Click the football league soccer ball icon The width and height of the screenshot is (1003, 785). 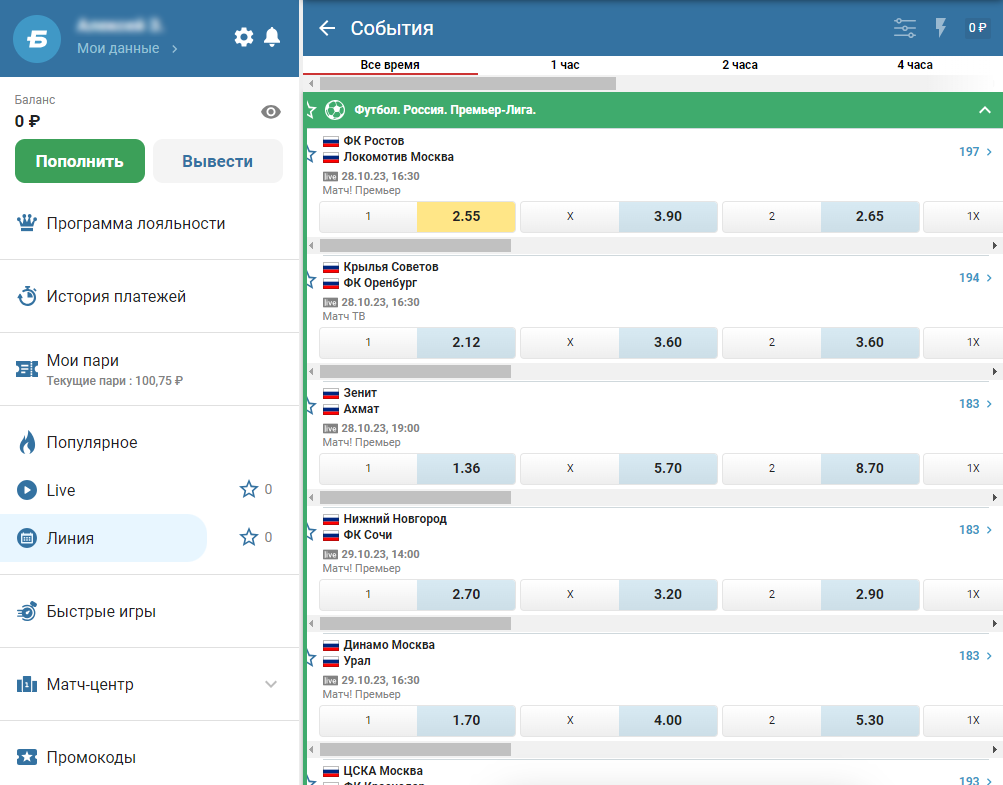coord(335,110)
